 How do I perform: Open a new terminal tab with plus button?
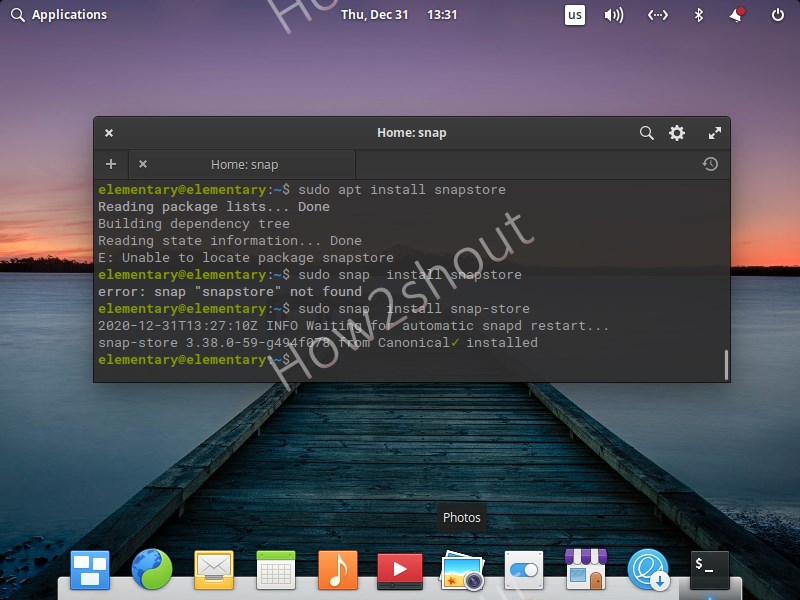[111, 164]
